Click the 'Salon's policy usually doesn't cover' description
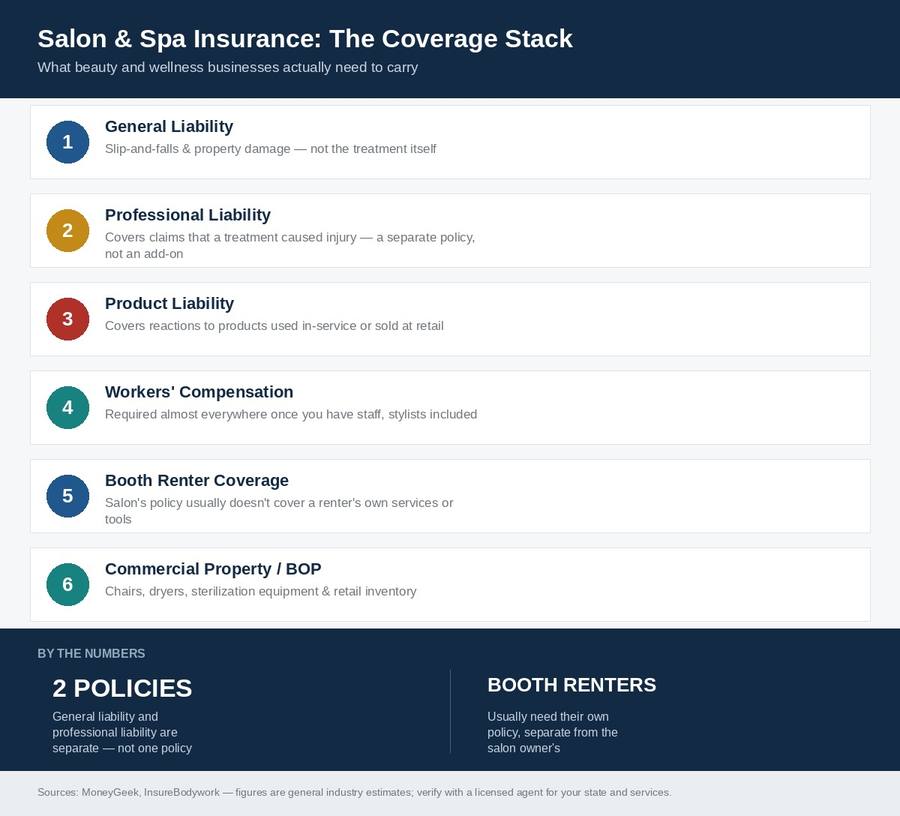Viewport: 900px width, 816px height. tap(279, 511)
